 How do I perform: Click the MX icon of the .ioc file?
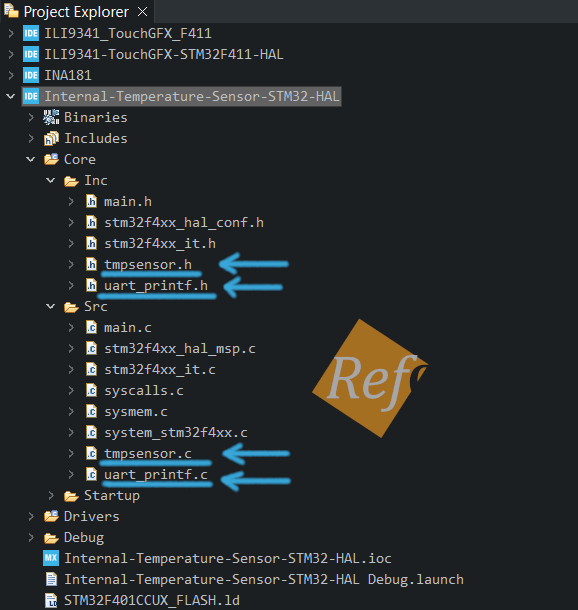tap(51, 558)
